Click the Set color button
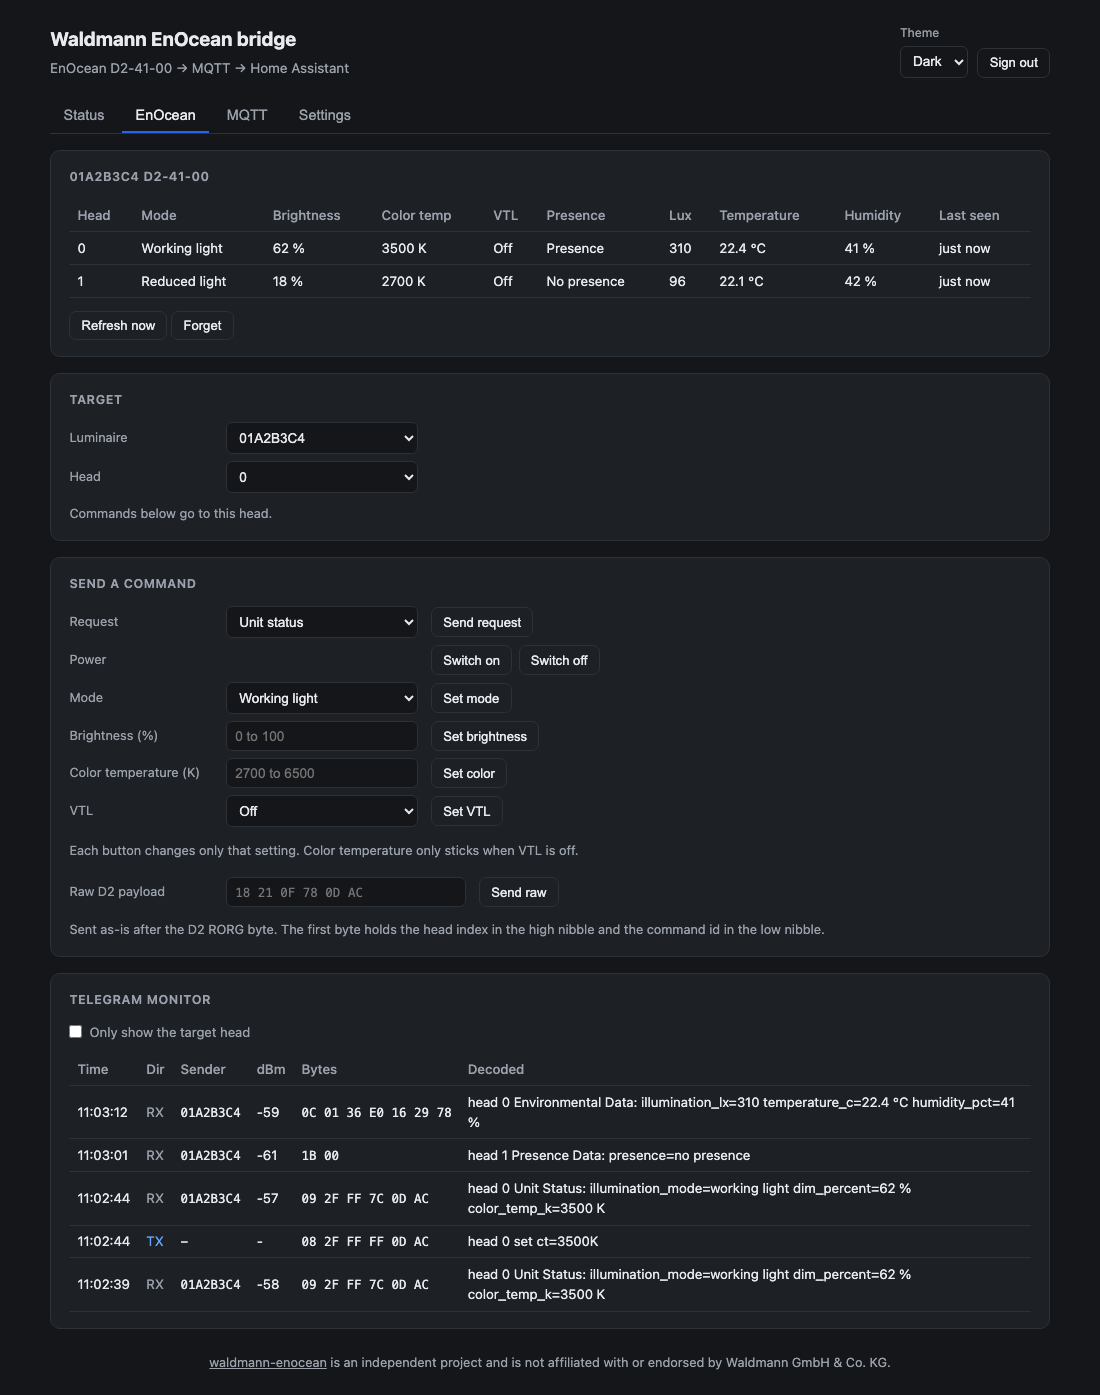 (x=469, y=773)
